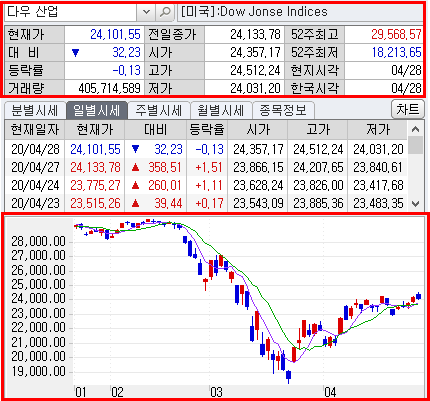The width and height of the screenshot is (430, 401).
Task: Click the red up triangle beside 358.51
Action: tap(135, 167)
